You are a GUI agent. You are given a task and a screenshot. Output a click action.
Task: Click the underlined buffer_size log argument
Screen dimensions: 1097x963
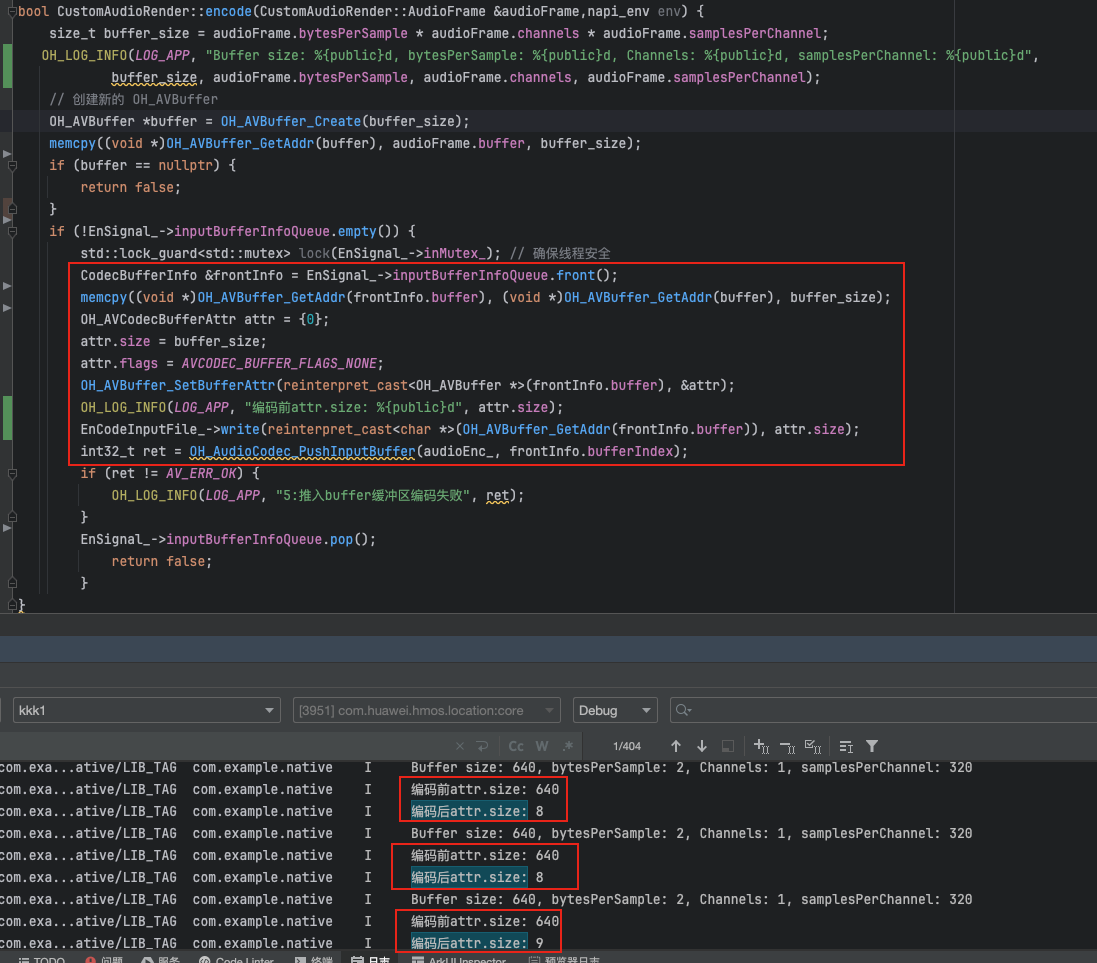pyautogui.click(x=154, y=78)
